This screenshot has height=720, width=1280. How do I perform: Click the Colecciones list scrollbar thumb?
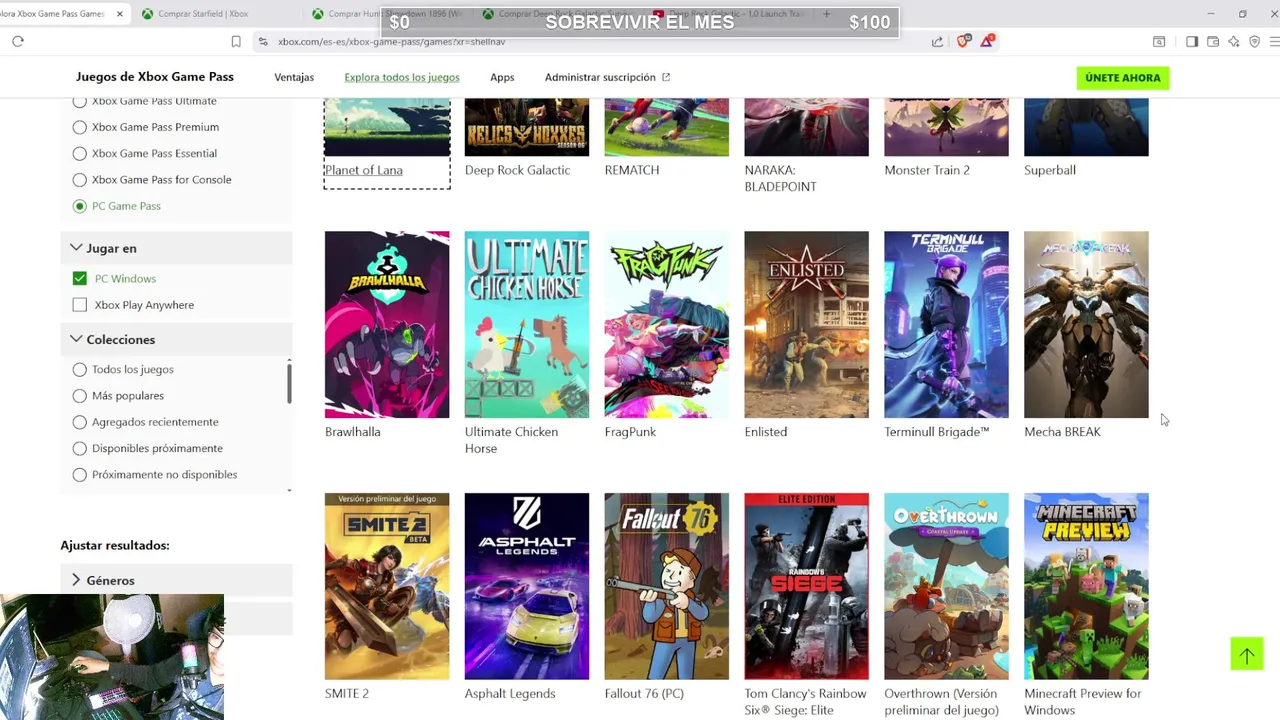289,384
